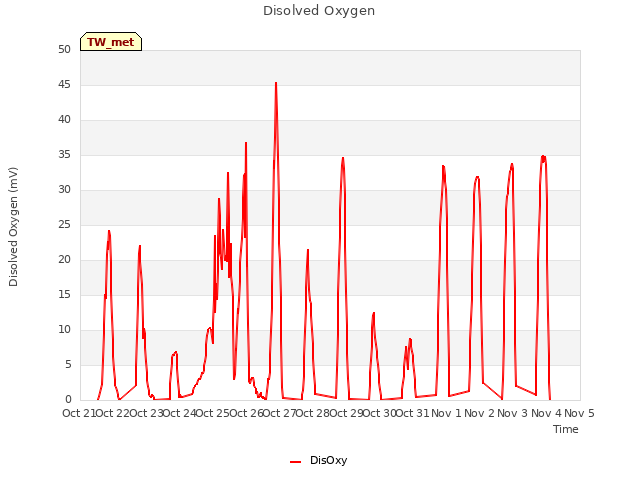Screen dimensions: 640x480
Task: Click the 'Oct 25' x-axis tick label
Action: [213, 413]
